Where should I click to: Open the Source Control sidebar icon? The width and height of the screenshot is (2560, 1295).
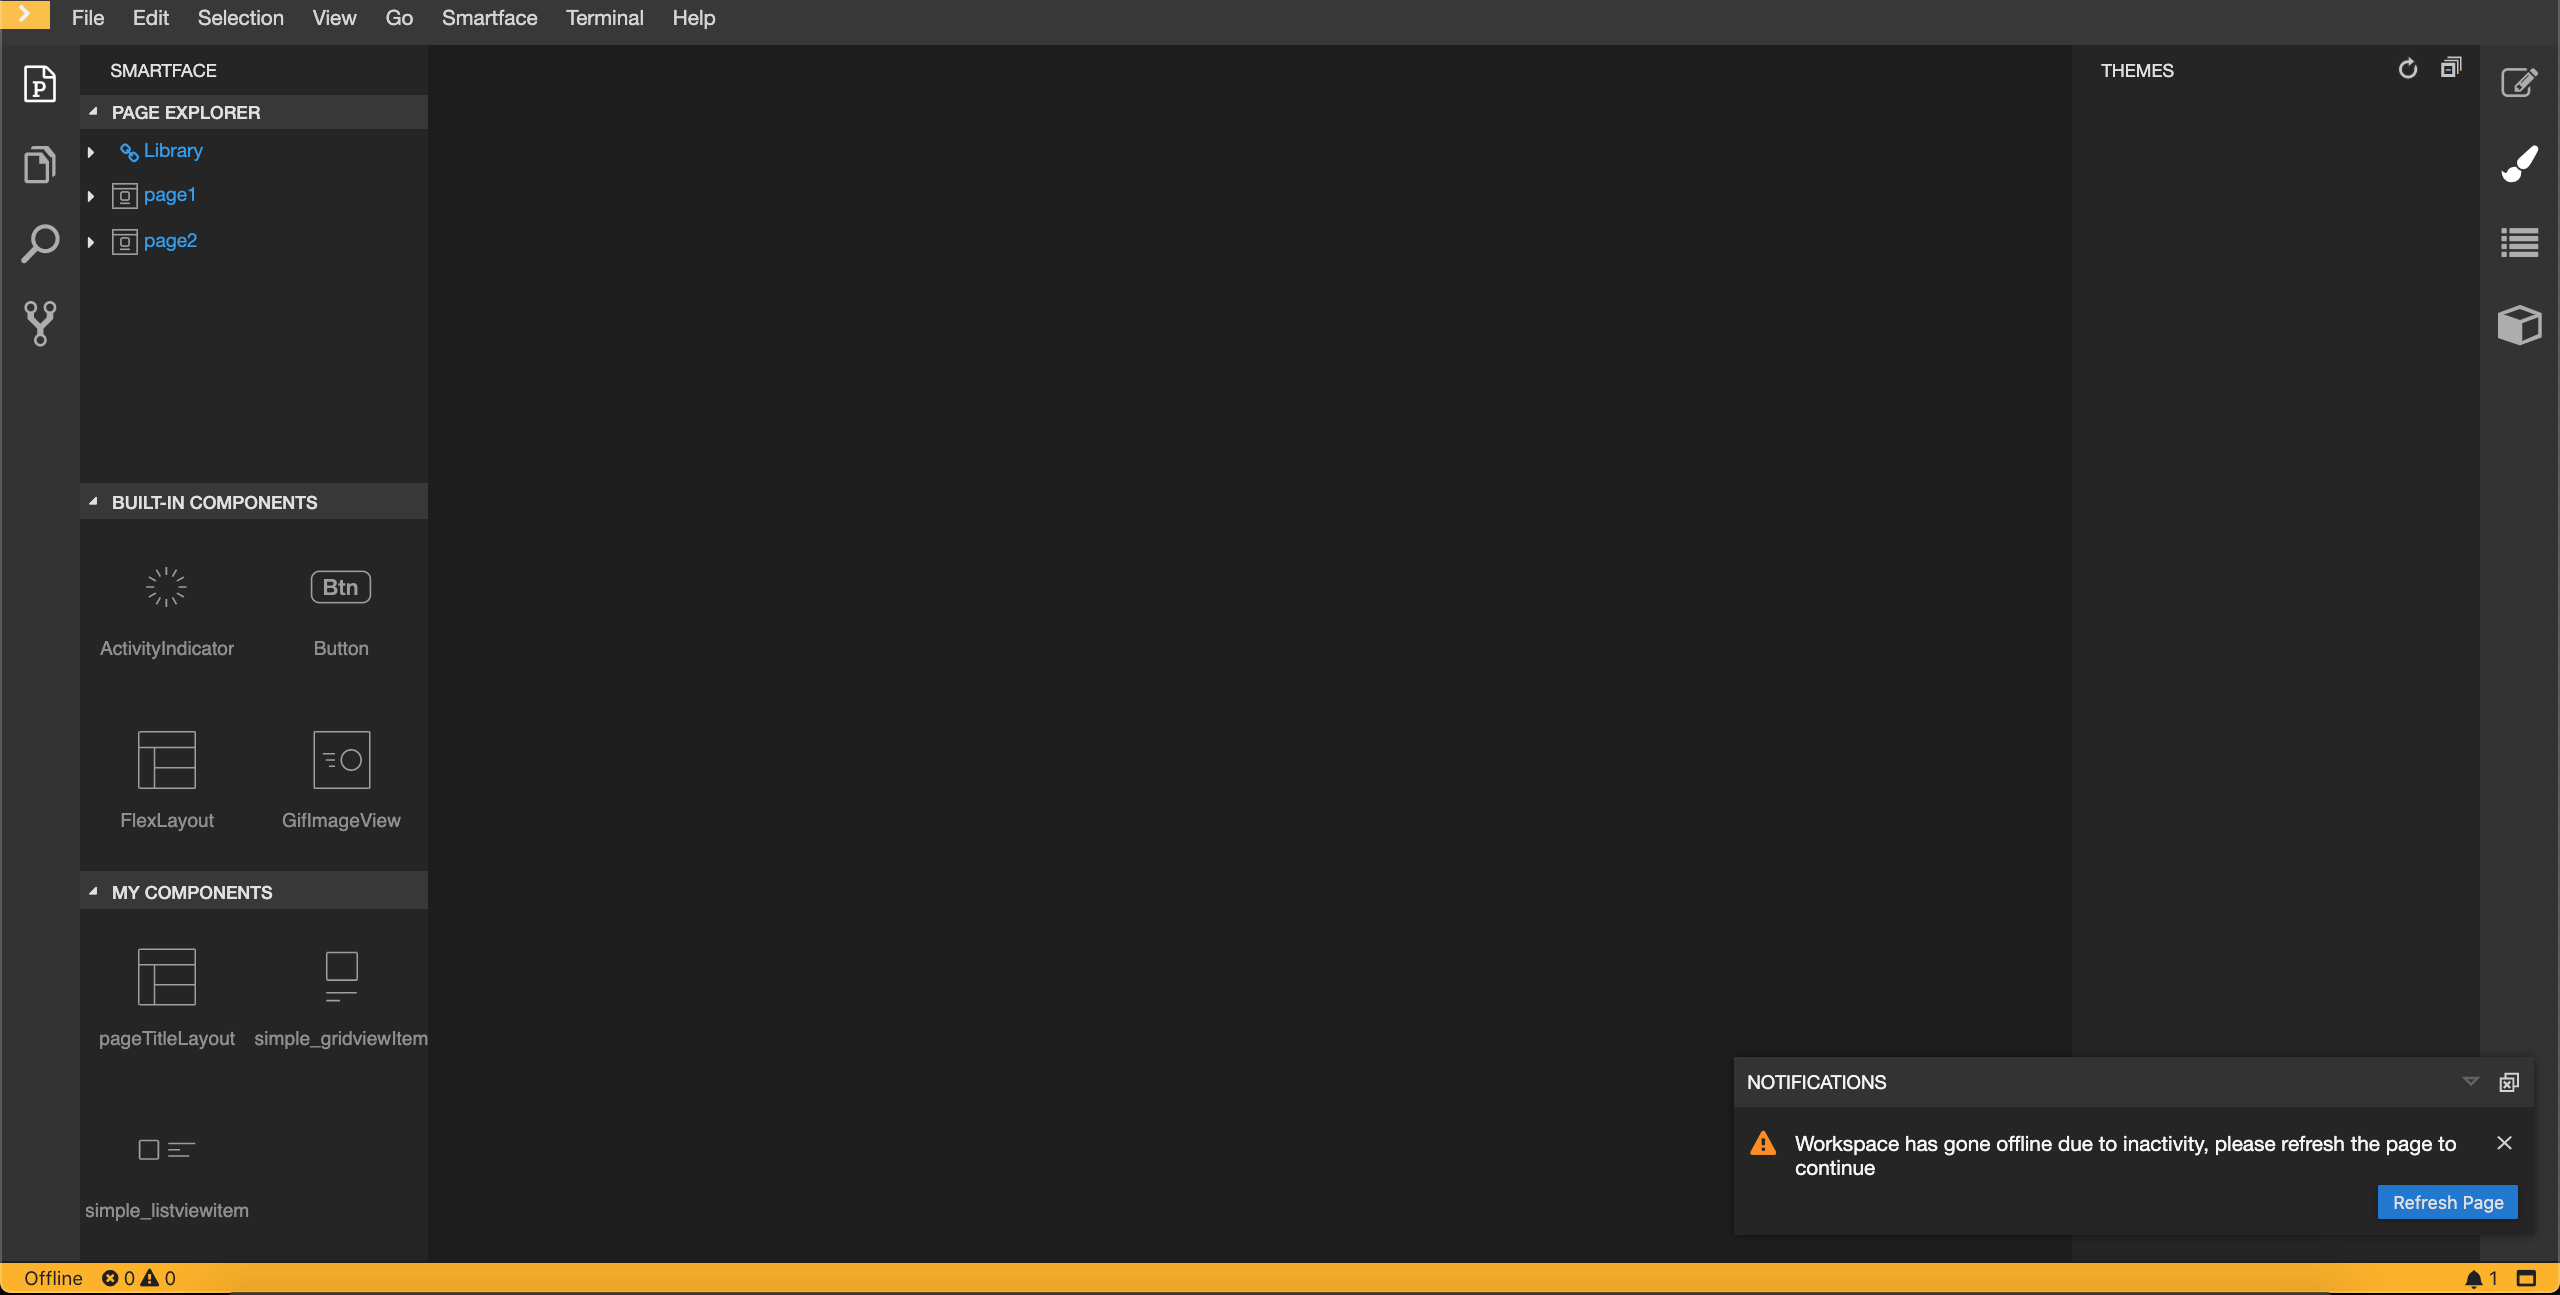coord(39,323)
